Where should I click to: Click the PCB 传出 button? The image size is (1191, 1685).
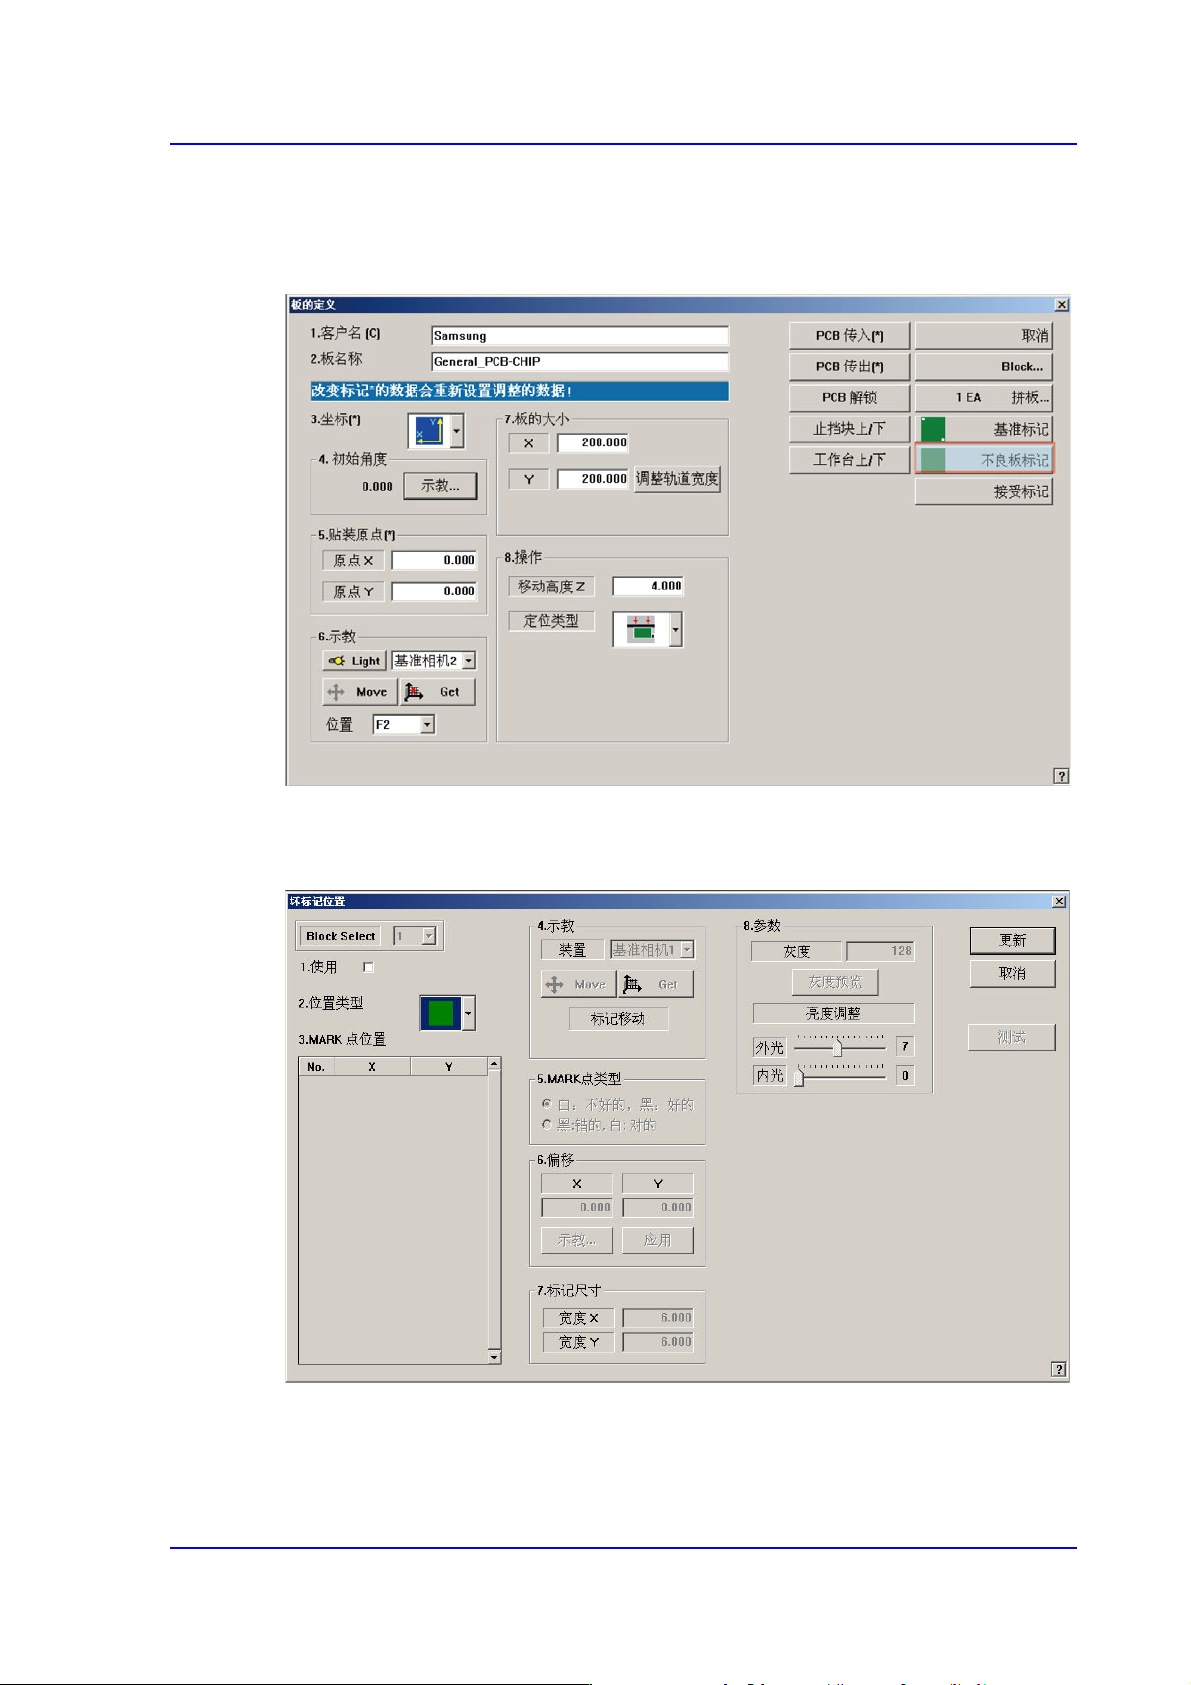pos(849,367)
